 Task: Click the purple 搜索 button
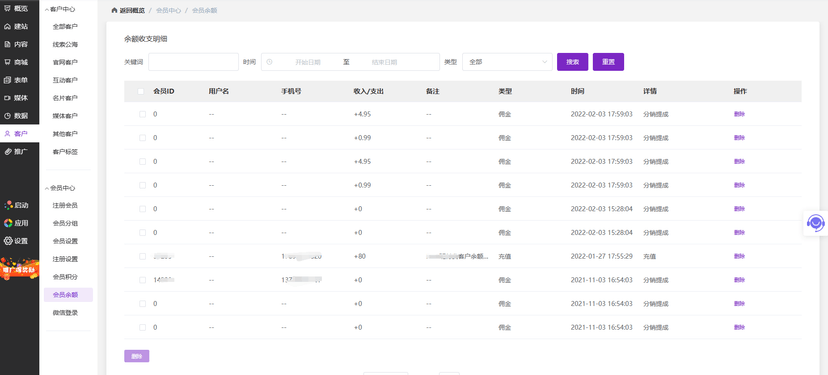coord(572,62)
